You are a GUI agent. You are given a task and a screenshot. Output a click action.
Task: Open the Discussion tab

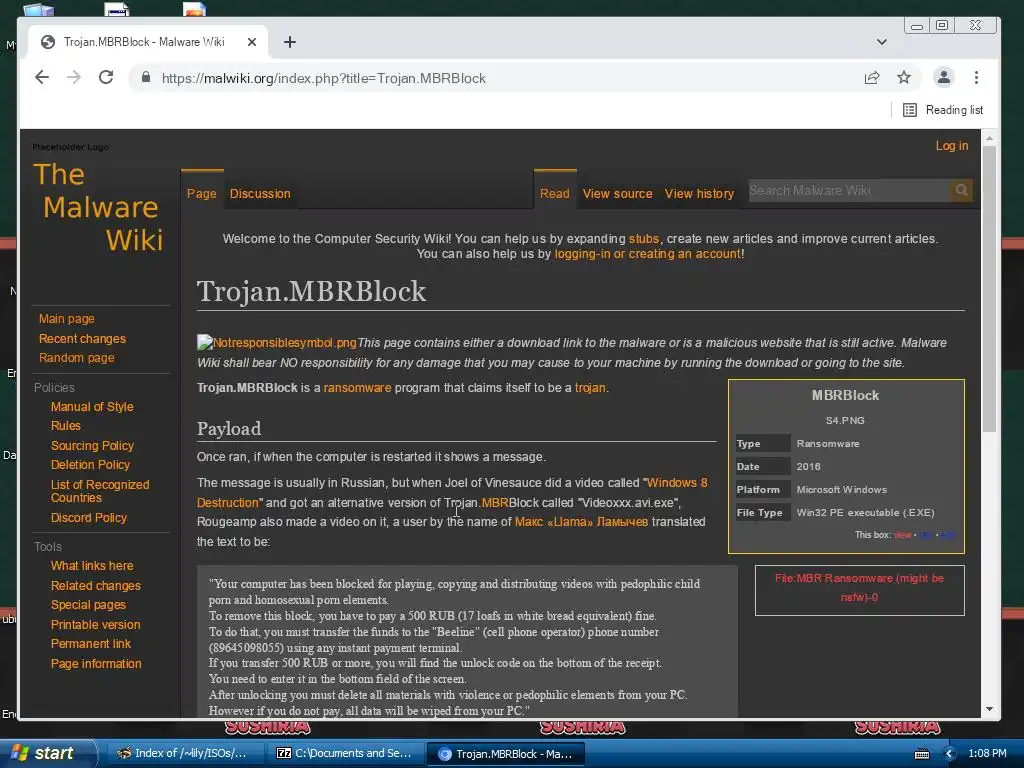tap(260, 193)
